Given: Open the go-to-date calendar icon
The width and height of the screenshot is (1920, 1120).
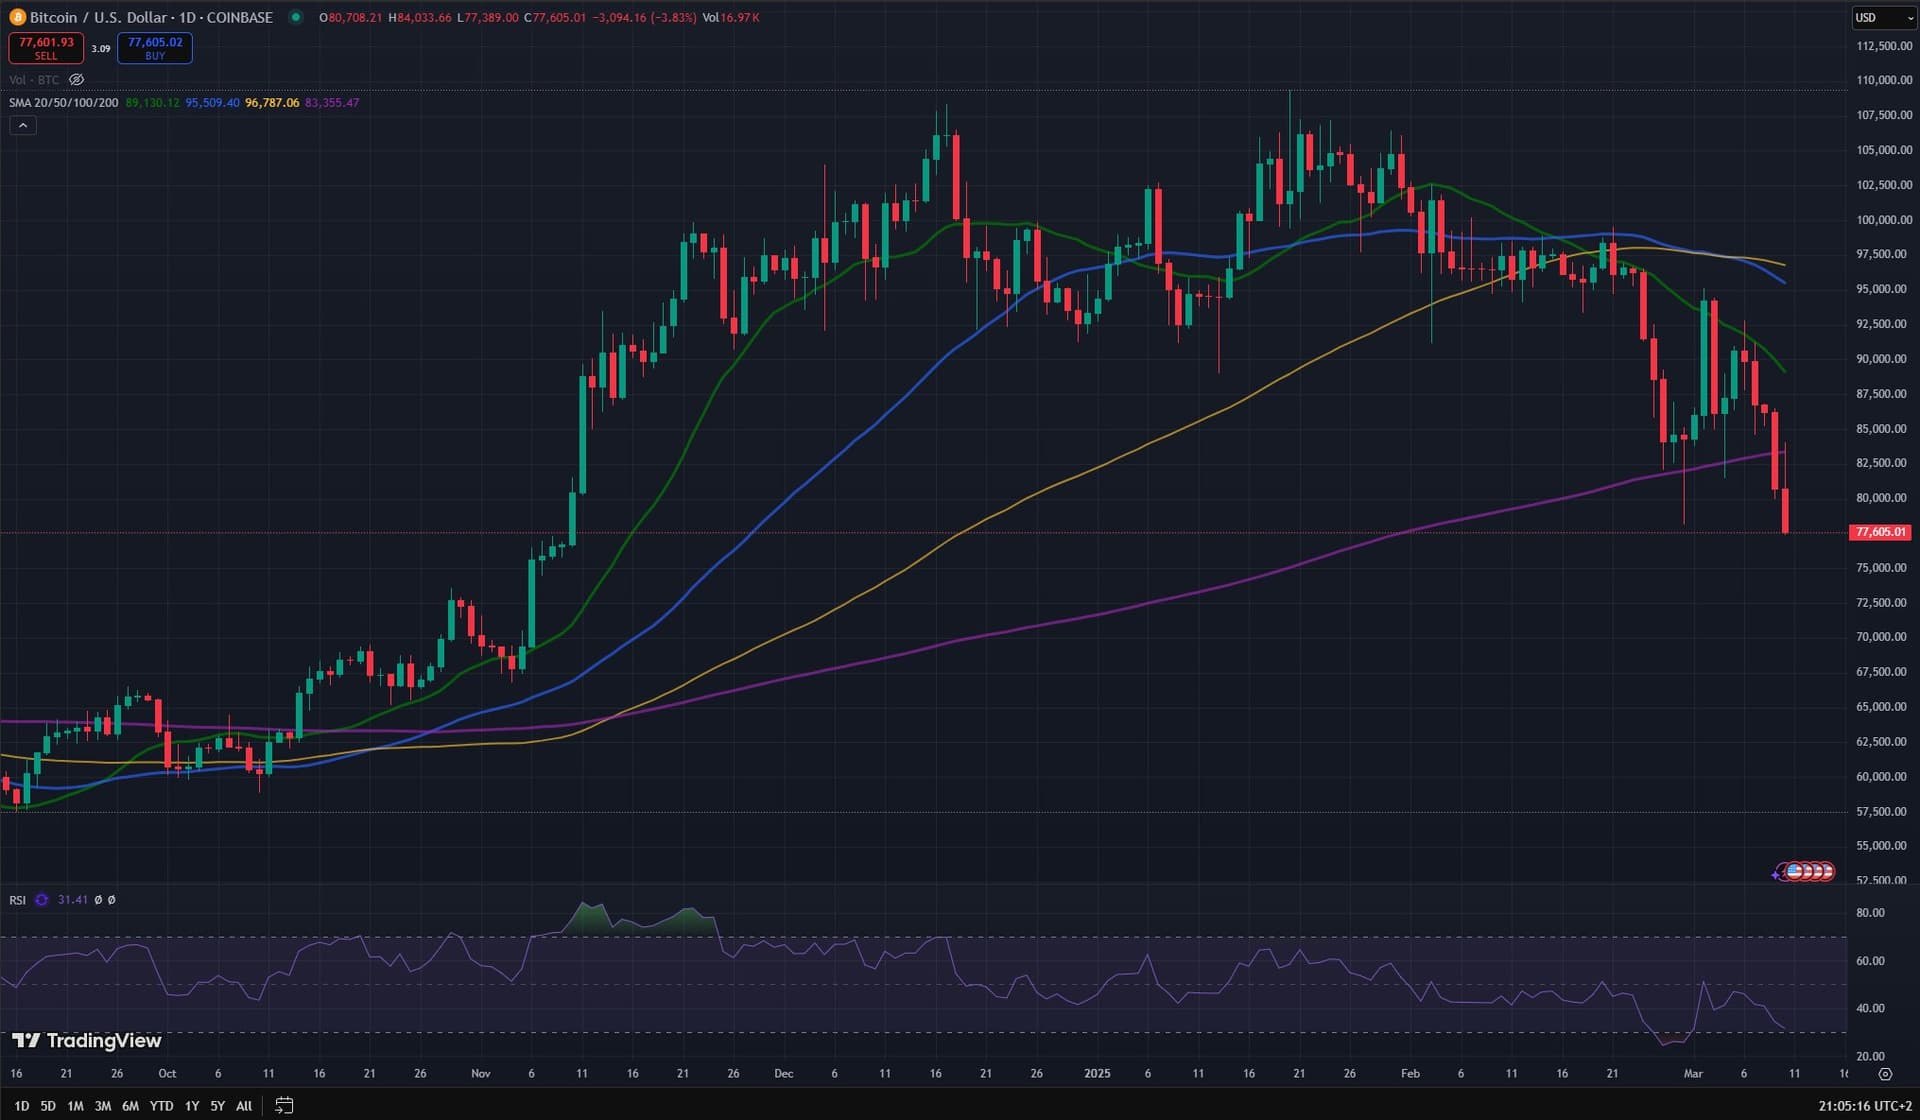Looking at the screenshot, I should (x=284, y=1105).
